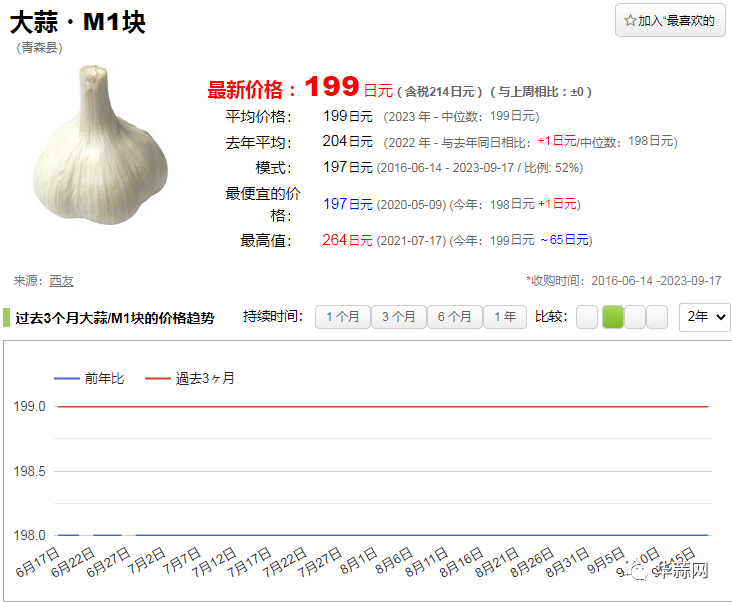
Task: Click the 199.0 axis label
Action: pos(29,406)
